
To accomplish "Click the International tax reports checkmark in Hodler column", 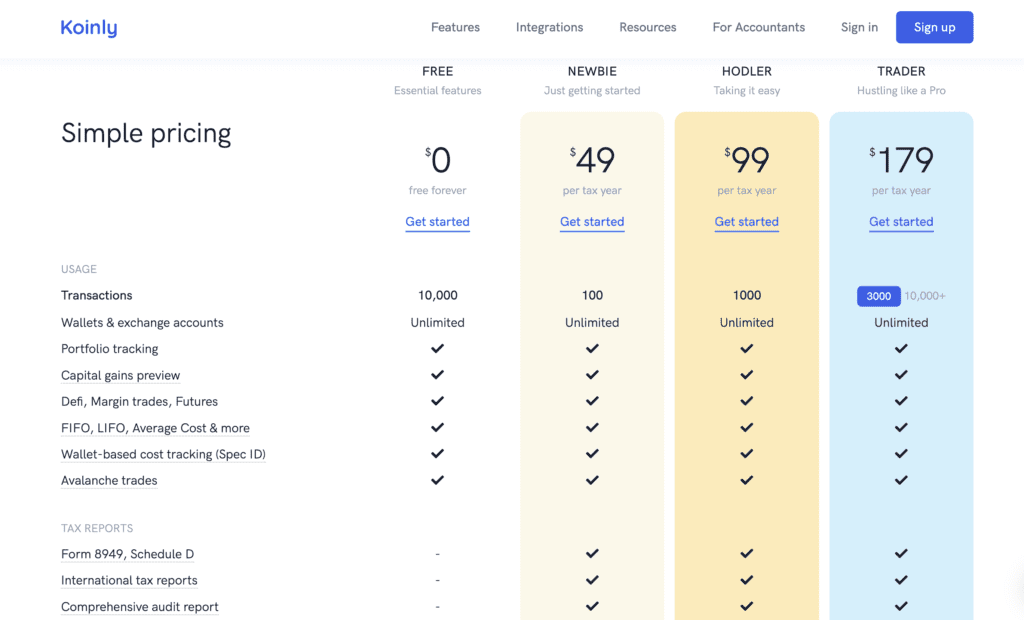I will [x=746, y=579].
